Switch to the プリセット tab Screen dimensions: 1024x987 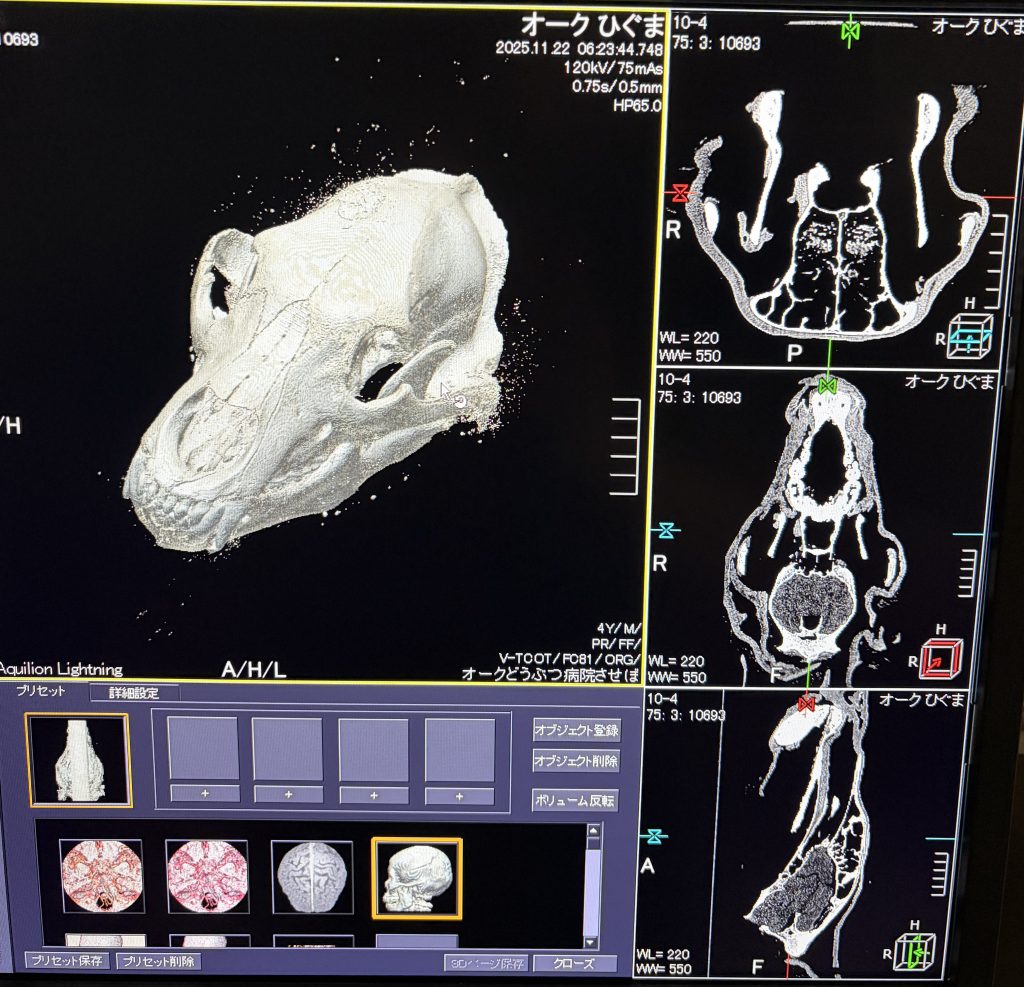tap(42, 692)
